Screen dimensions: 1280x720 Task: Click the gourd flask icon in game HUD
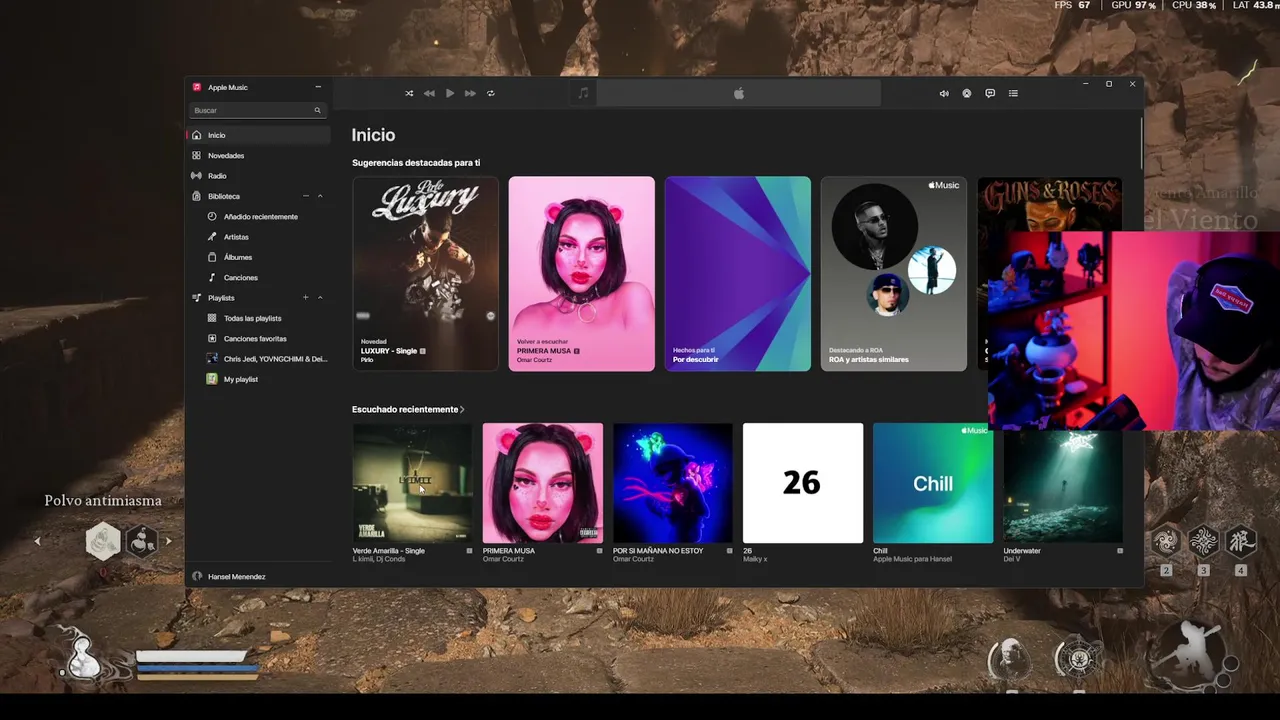(84, 655)
